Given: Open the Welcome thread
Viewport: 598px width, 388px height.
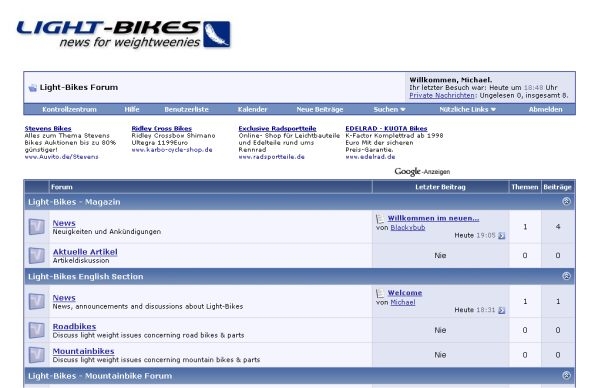Looking at the screenshot, I should [405, 293].
